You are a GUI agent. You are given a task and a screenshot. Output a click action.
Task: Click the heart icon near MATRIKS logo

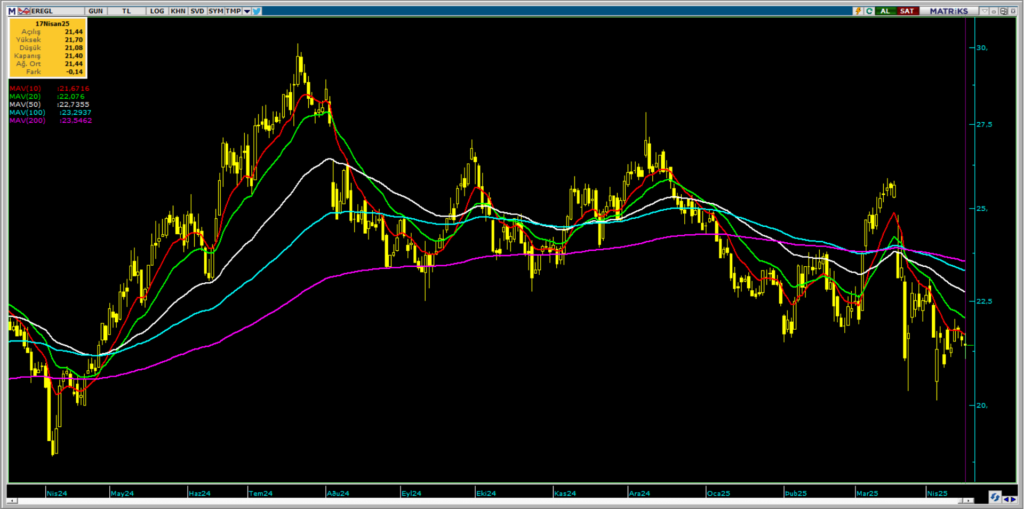pos(982,10)
